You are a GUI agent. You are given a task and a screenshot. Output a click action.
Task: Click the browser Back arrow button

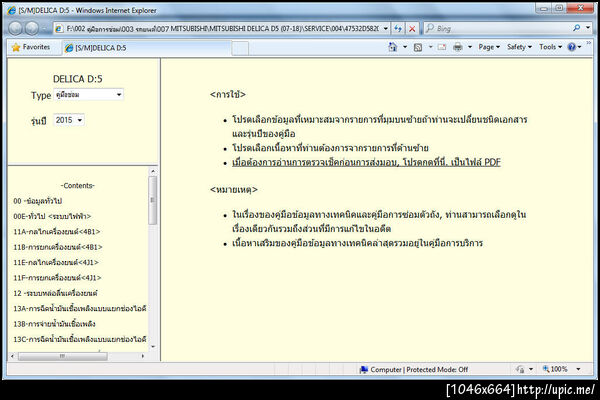click(x=15, y=28)
